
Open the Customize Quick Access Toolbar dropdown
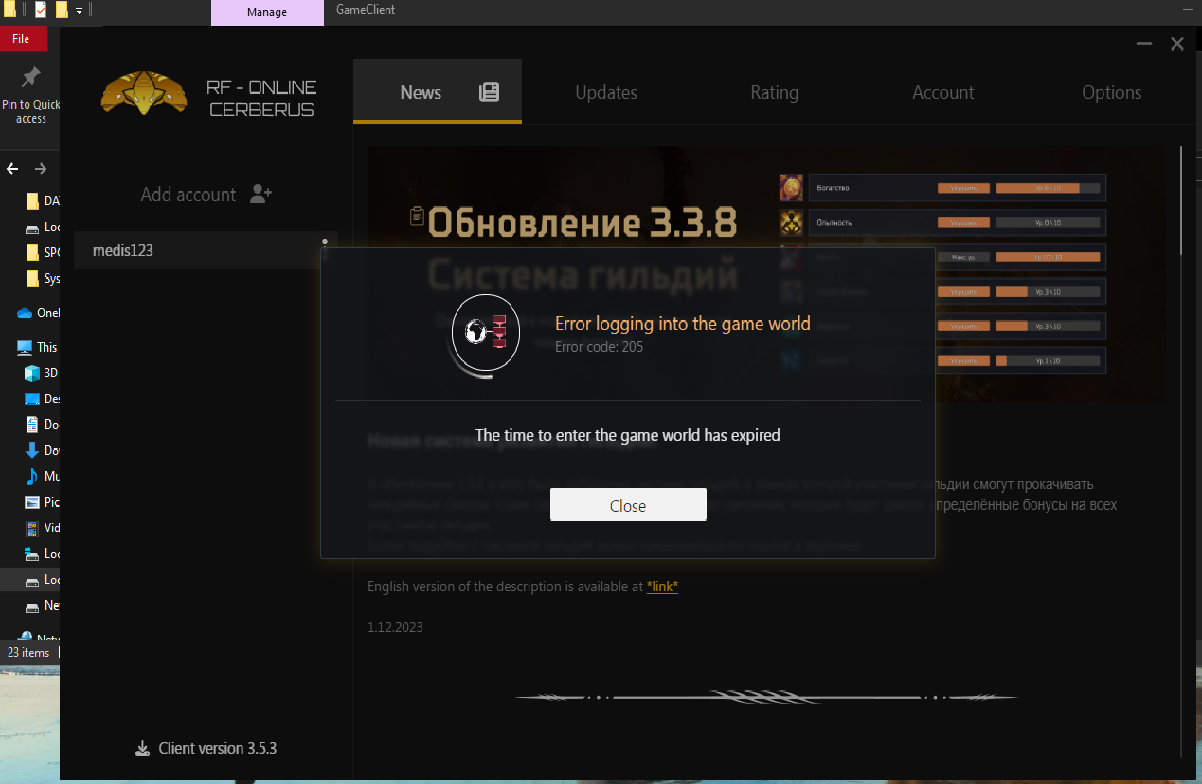[x=79, y=10]
